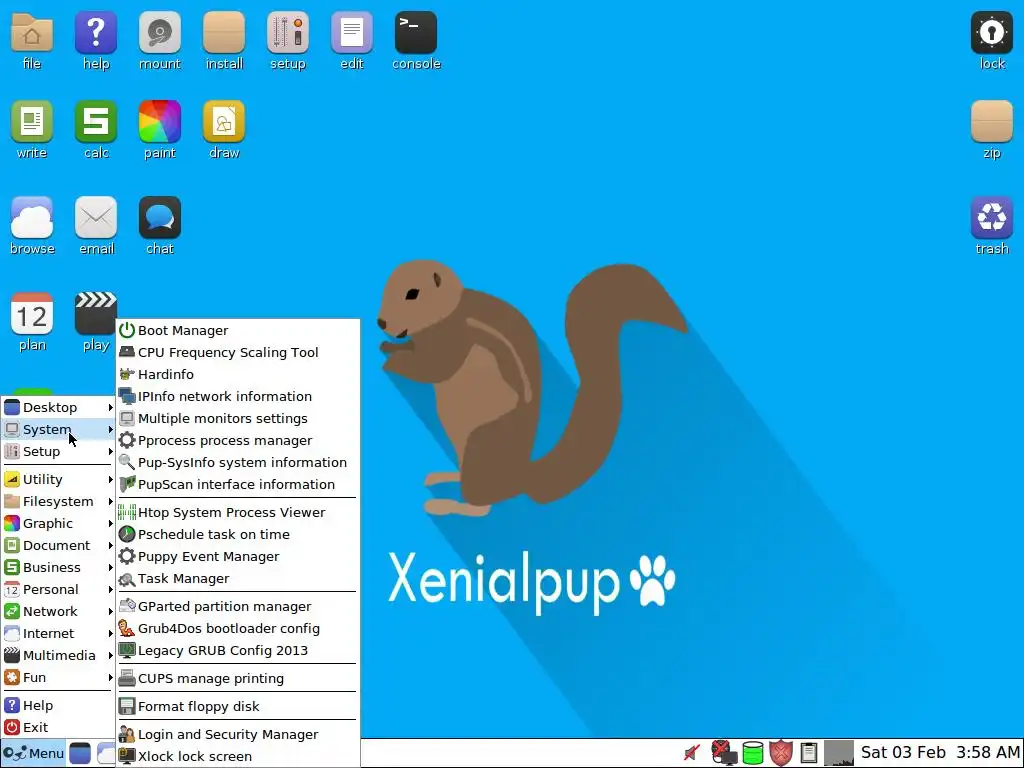Open Multiple monitors settings

click(x=238, y=419)
